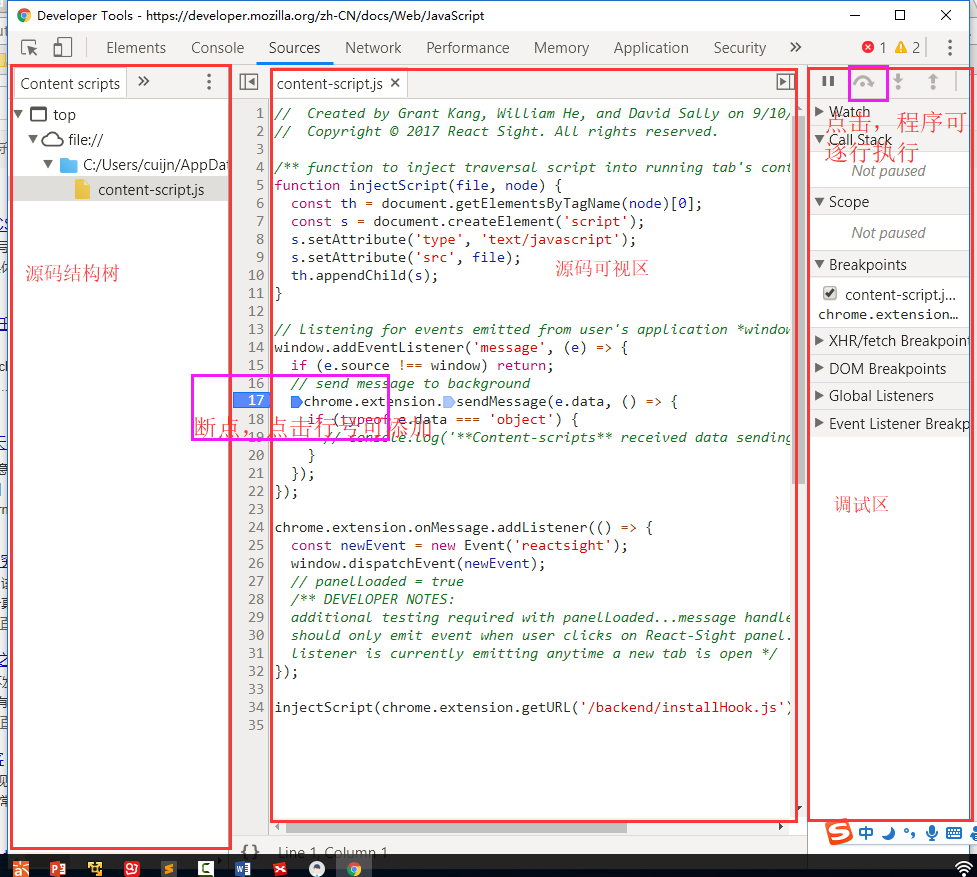The width and height of the screenshot is (977, 877).
Task: Click the Chrome icon in the taskbar
Action: 354,869
